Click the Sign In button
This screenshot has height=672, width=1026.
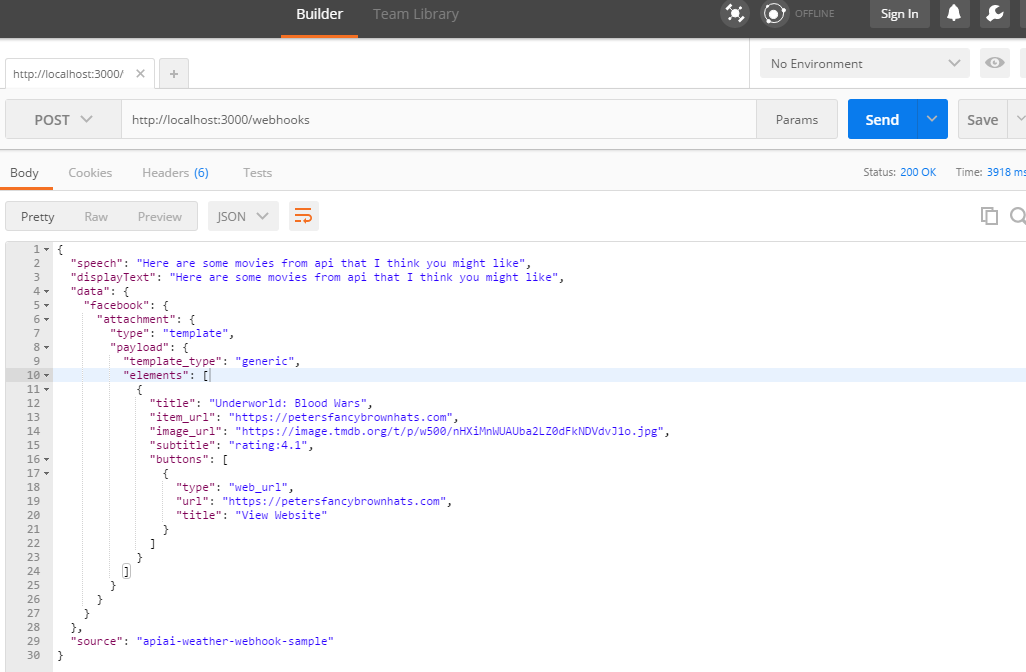point(899,14)
